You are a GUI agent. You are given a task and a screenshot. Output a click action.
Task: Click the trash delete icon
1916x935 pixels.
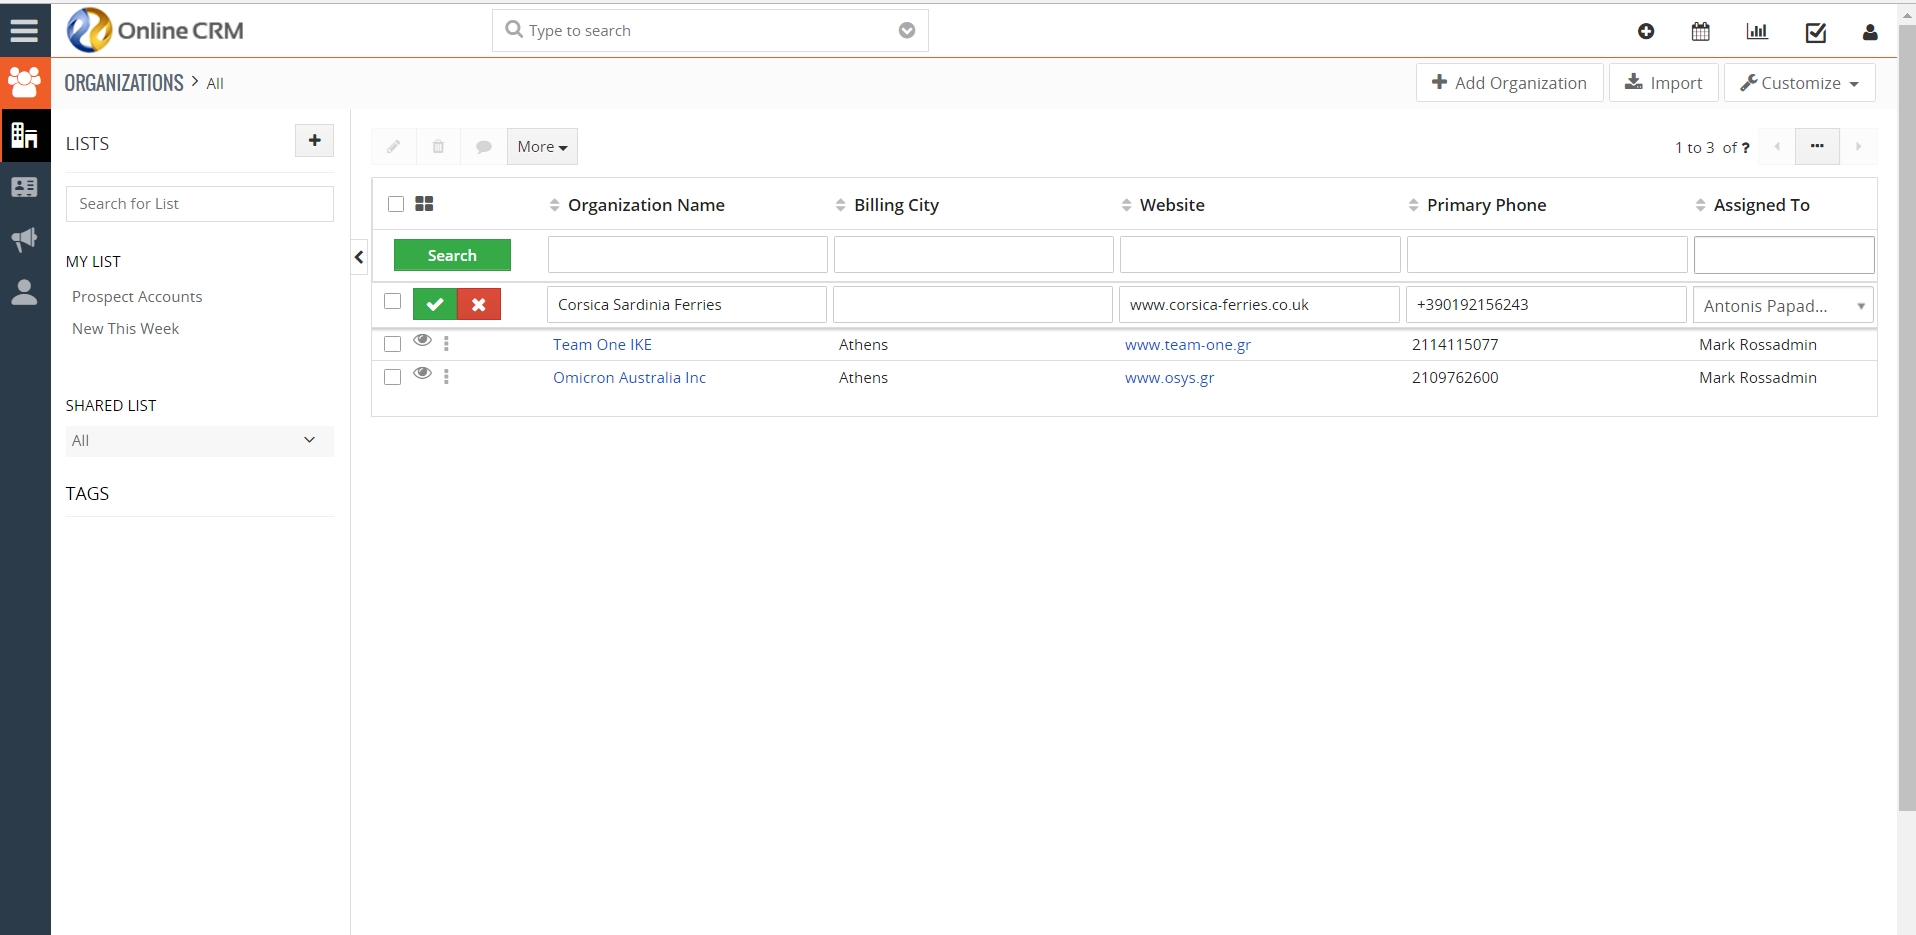click(438, 147)
